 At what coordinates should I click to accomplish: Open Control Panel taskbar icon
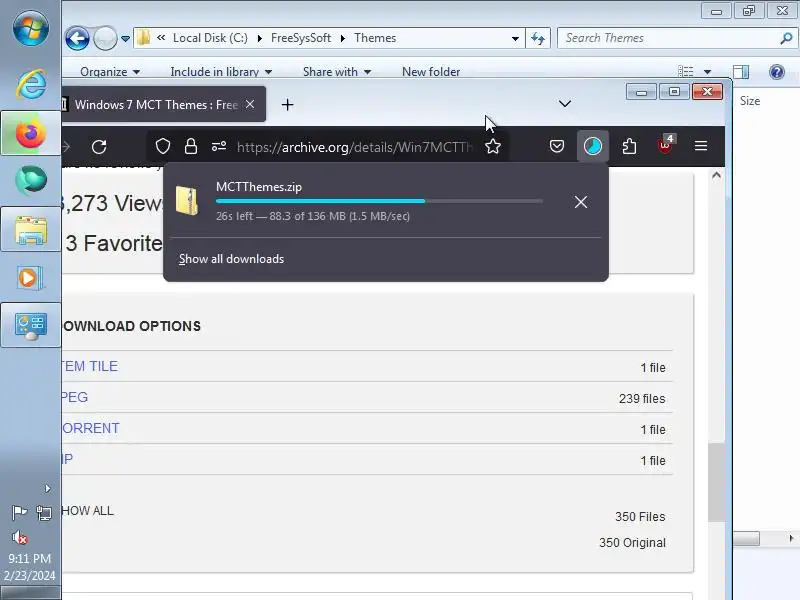pyautogui.click(x=31, y=326)
